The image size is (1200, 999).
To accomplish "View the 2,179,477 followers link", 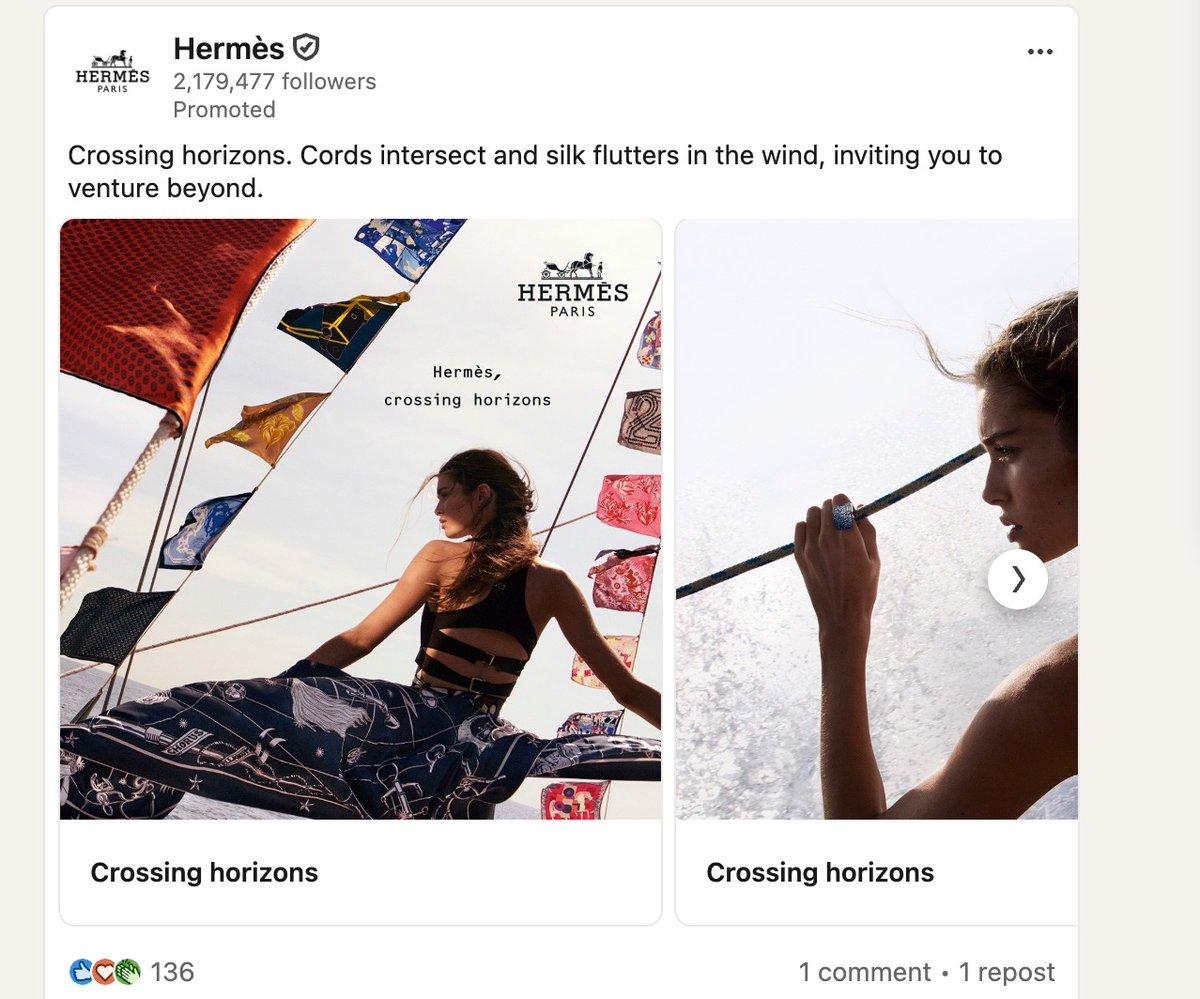I will 273,81.
